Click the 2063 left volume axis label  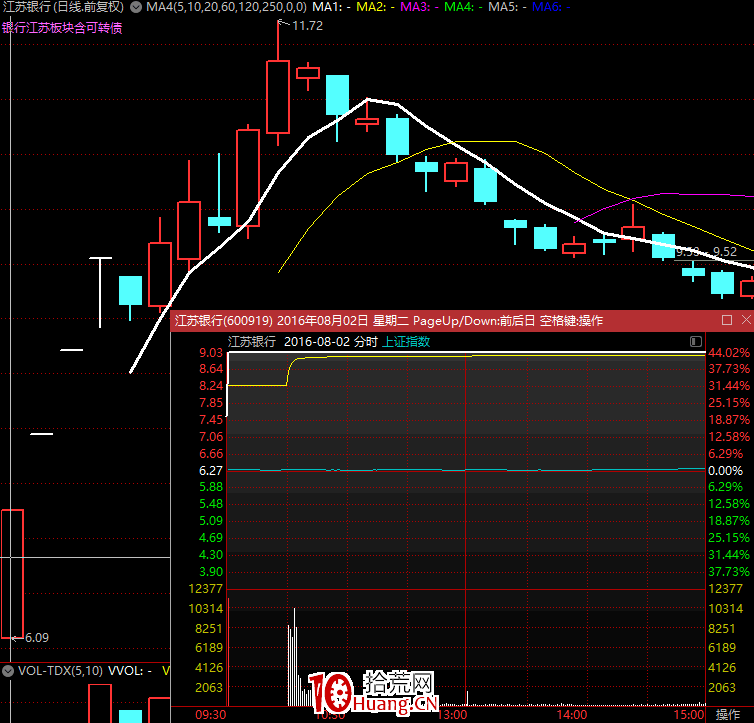pos(209,687)
